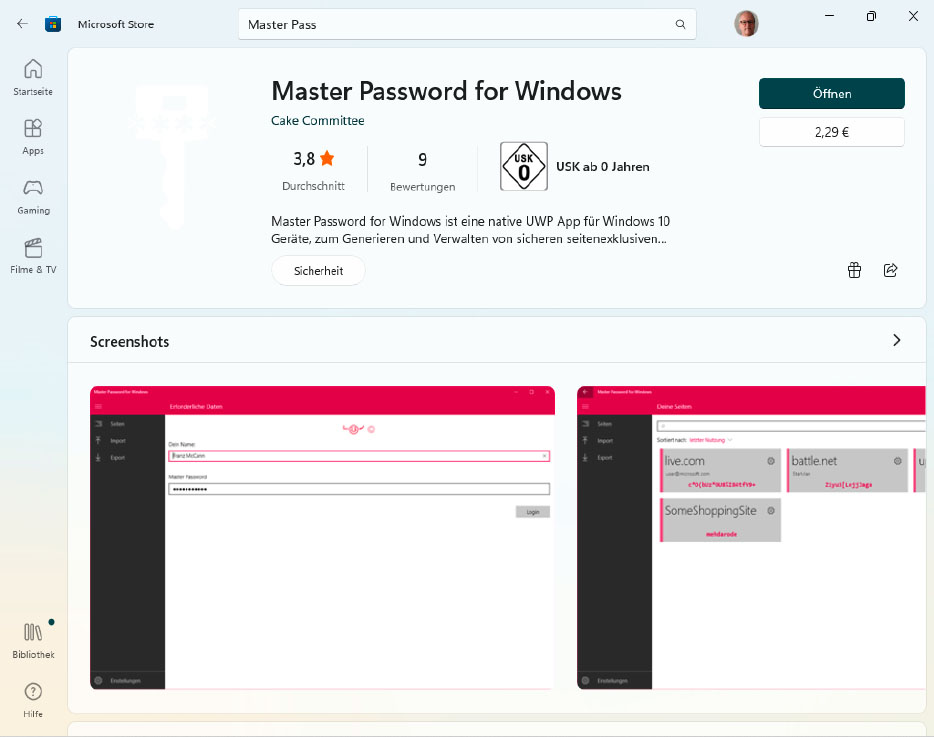Open Apps section in the sidebar
Viewport: 934px width, 737px height.
pyautogui.click(x=33, y=137)
